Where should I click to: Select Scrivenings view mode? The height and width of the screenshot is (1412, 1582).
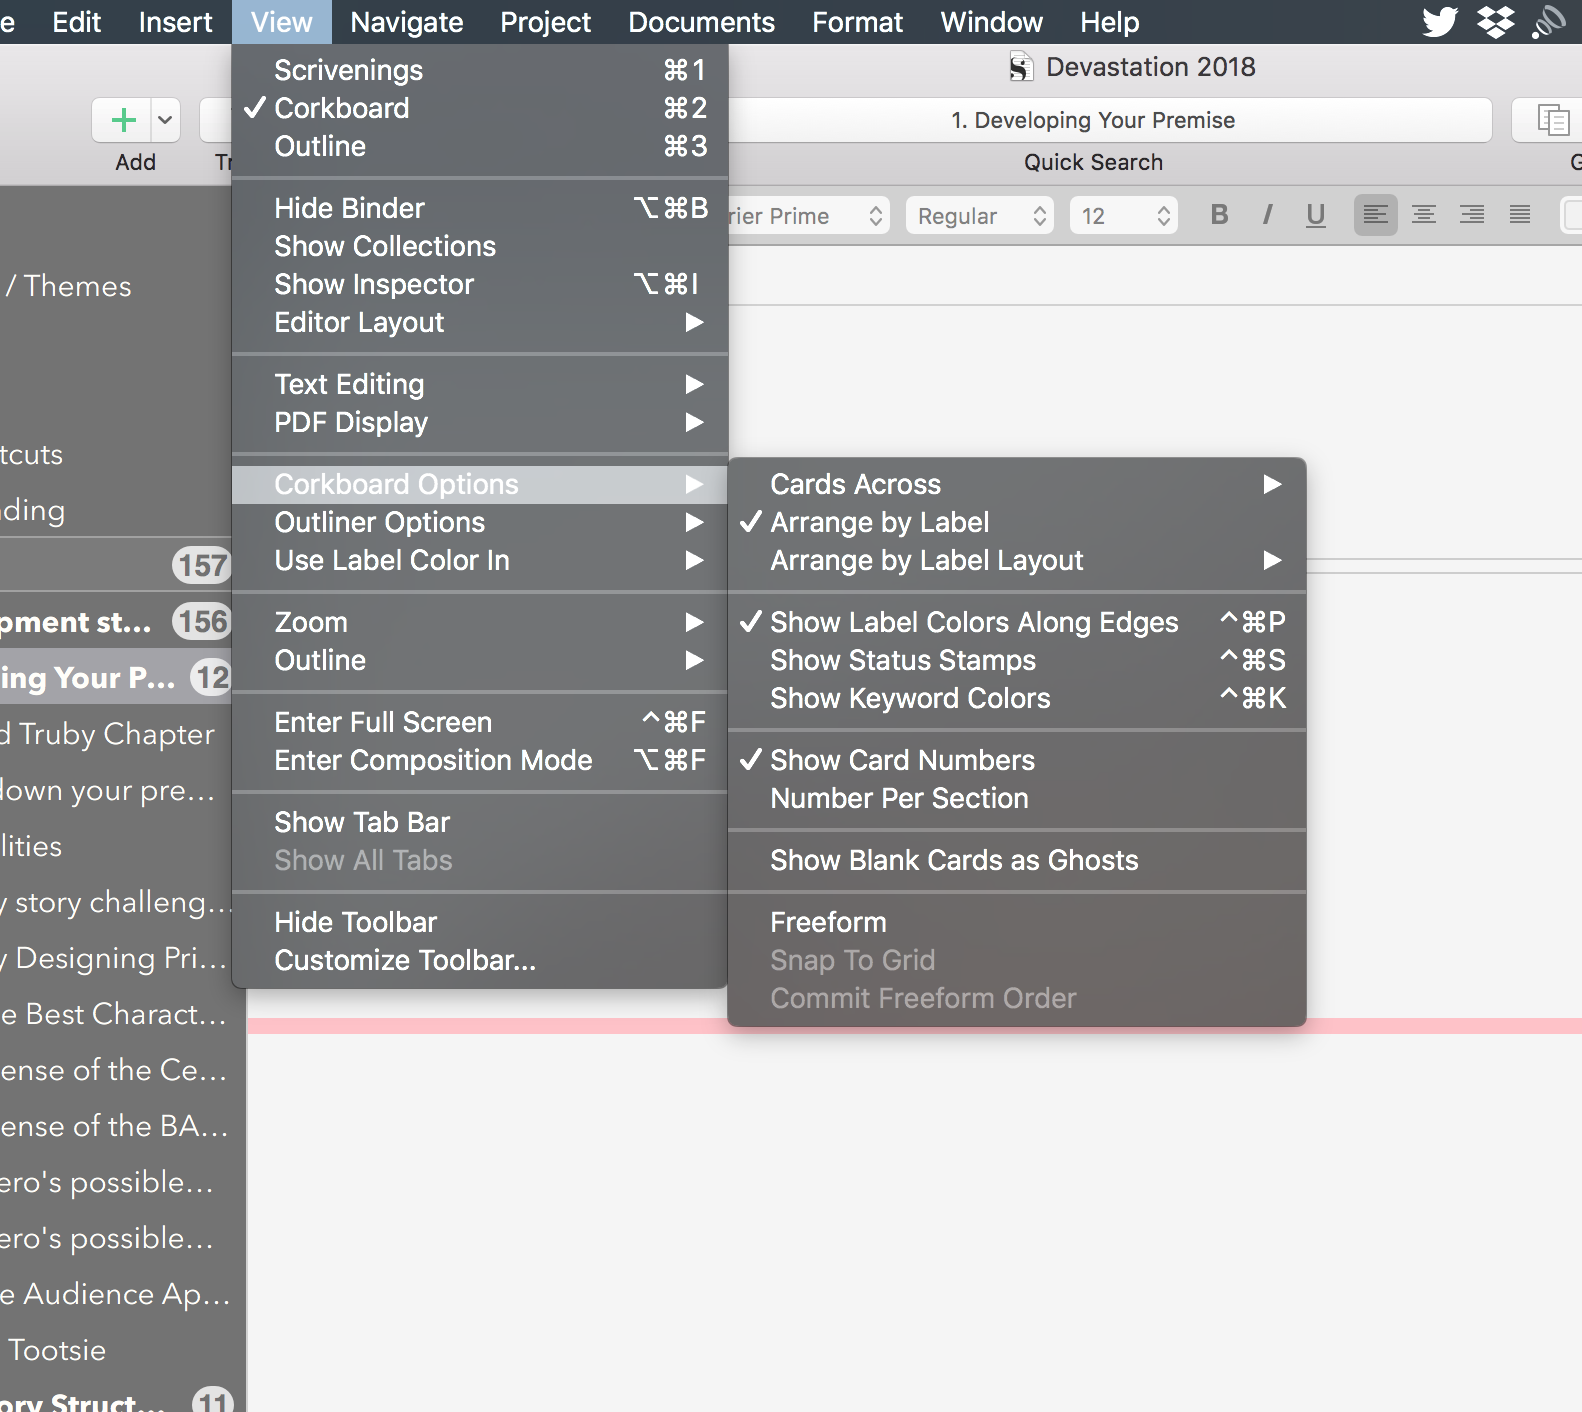[x=480, y=70]
